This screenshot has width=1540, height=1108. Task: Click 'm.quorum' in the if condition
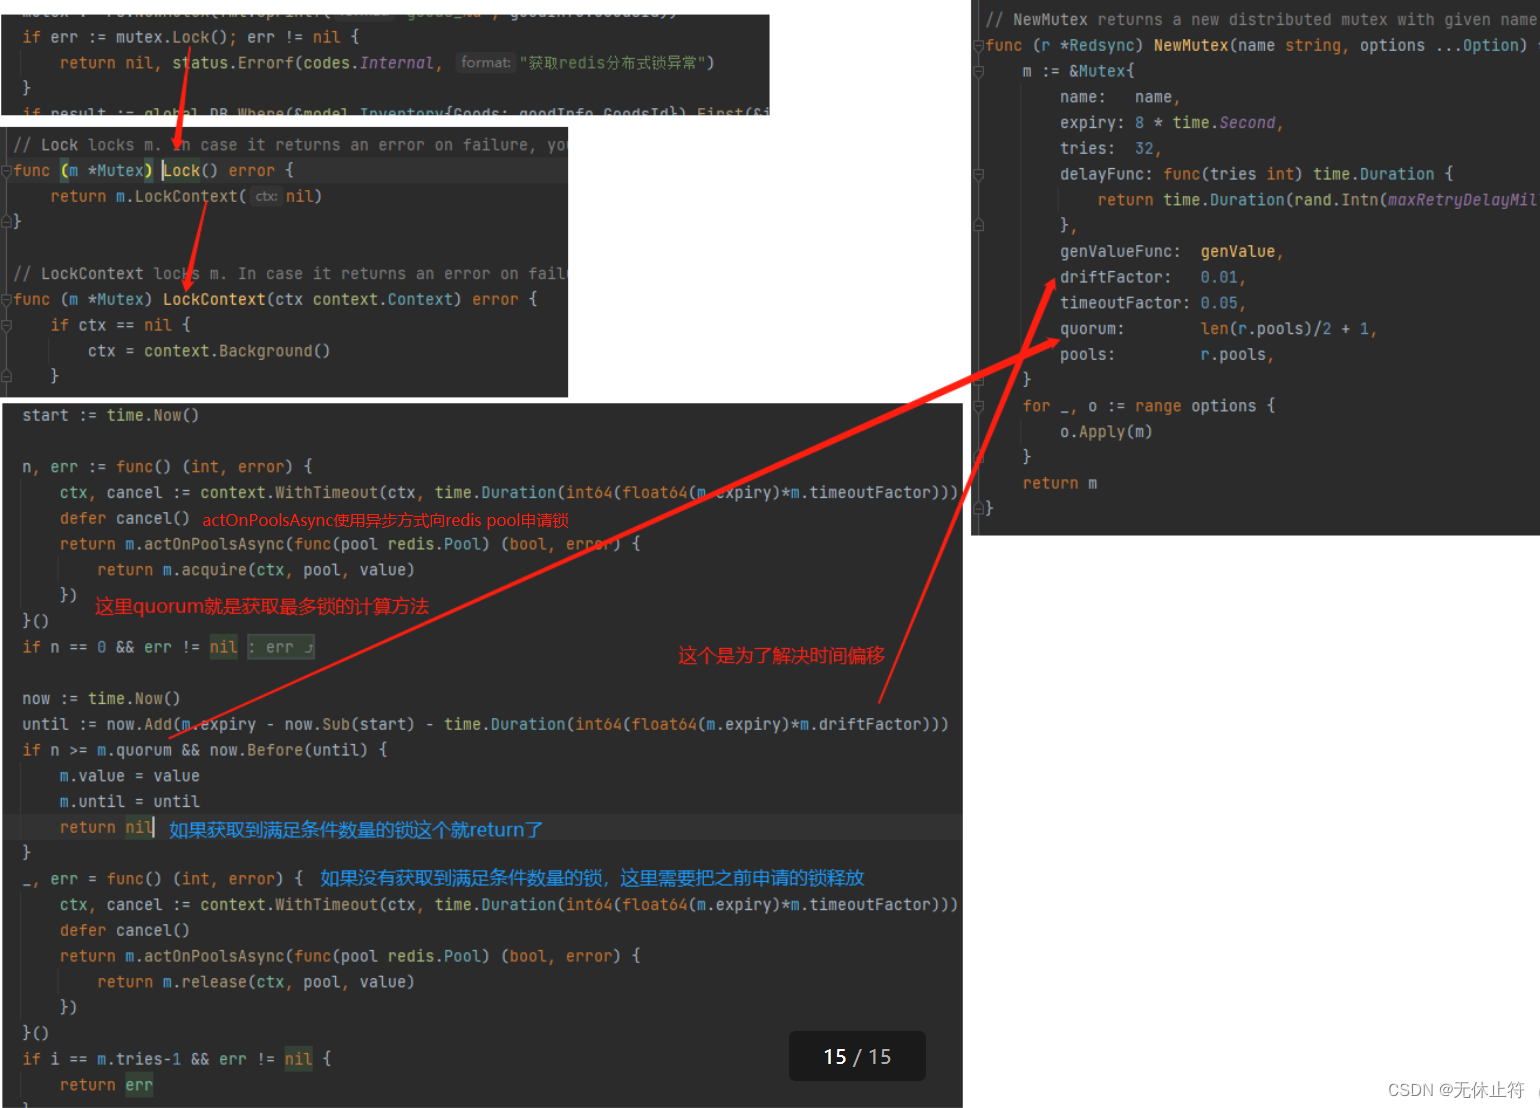(134, 750)
